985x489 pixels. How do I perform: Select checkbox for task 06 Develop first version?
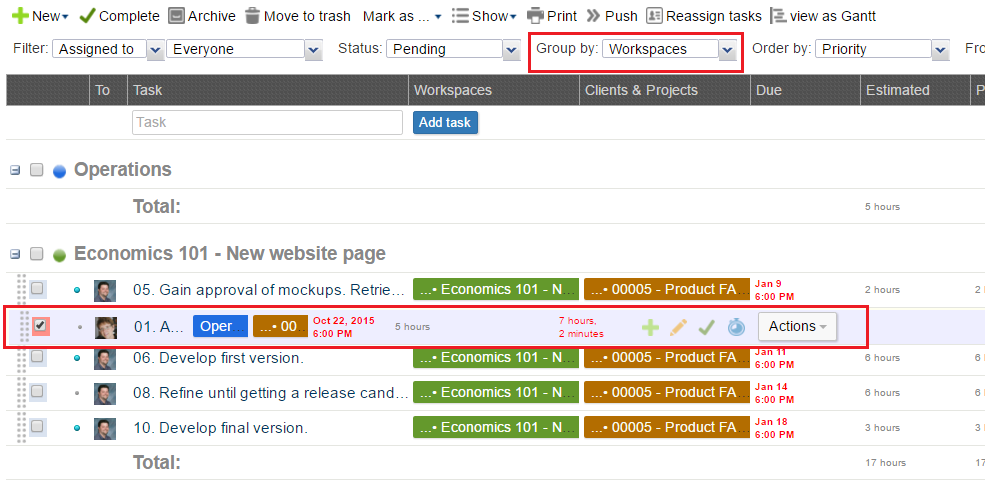pyautogui.click(x=37, y=358)
